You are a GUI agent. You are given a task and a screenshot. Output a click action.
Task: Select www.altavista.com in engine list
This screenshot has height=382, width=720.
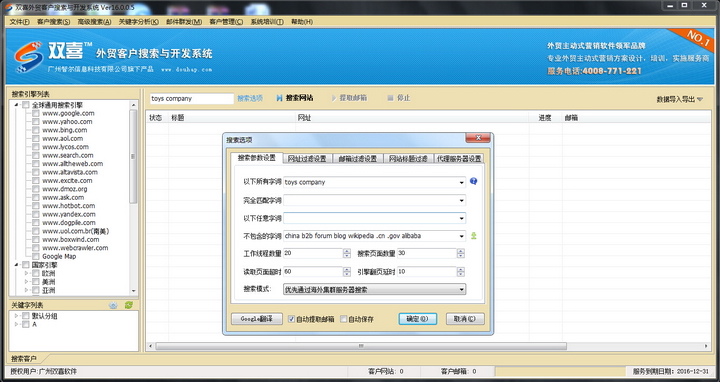click(70, 172)
